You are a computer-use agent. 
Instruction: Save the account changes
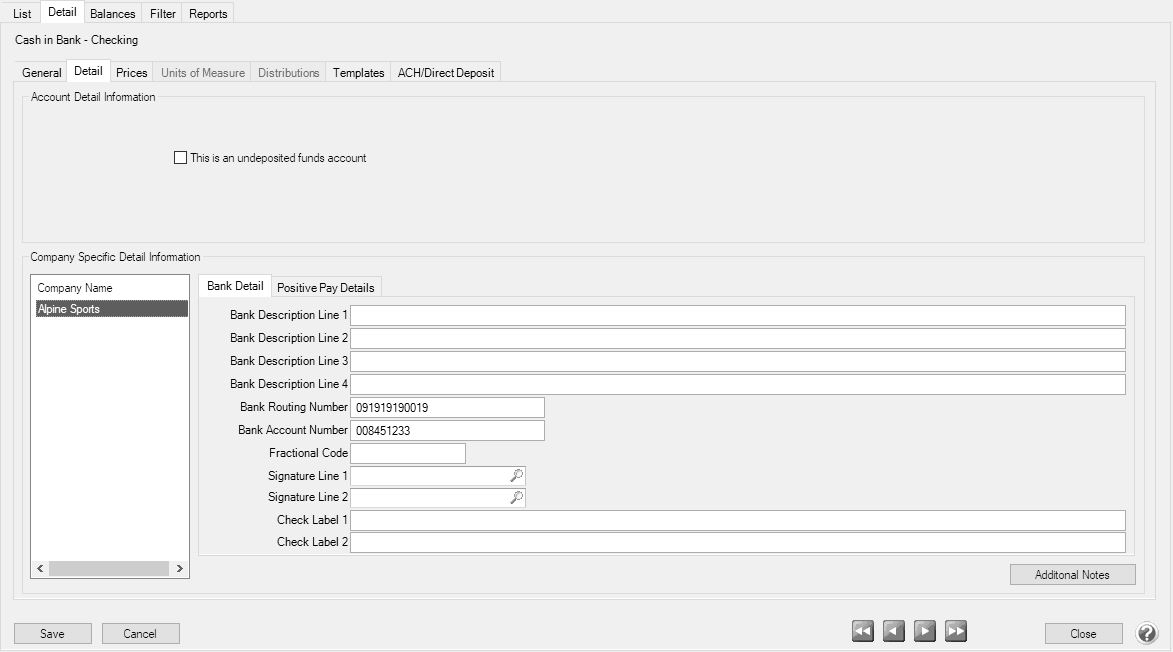(52, 633)
